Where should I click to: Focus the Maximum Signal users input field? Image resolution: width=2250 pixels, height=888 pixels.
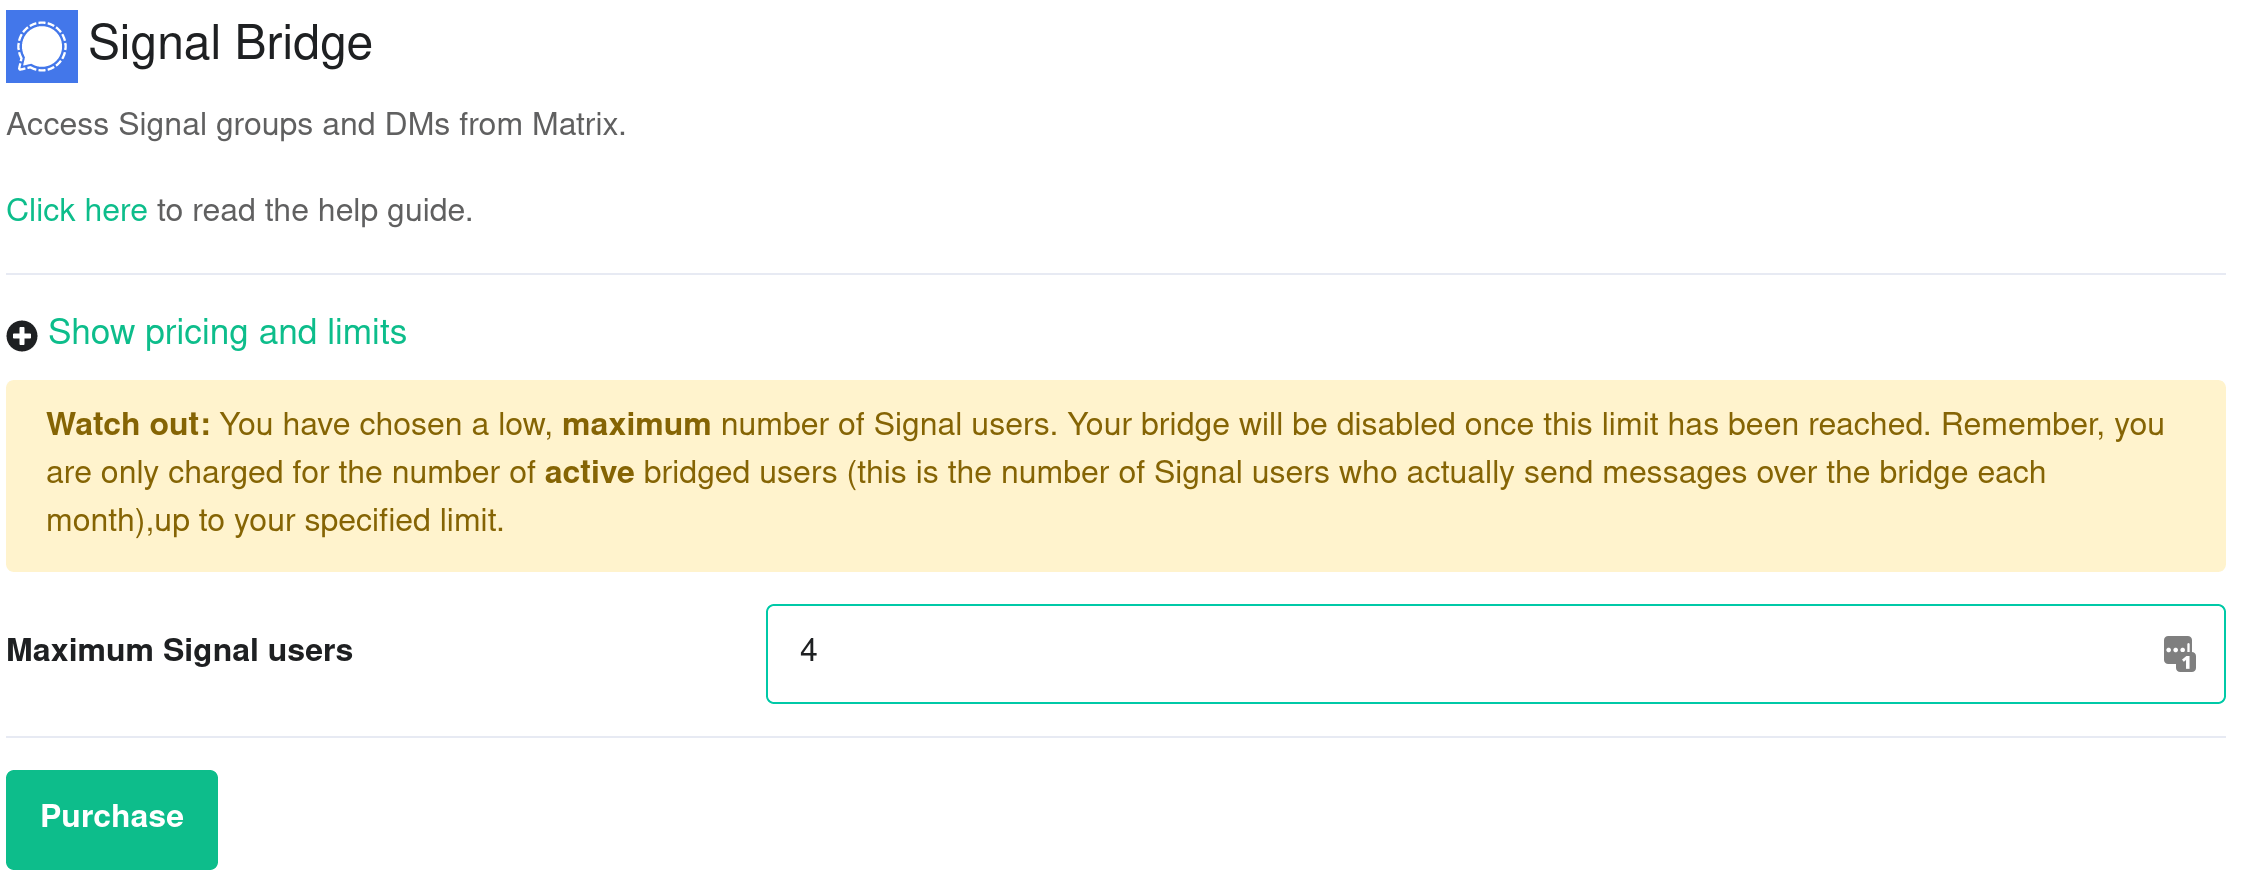(1495, 654)
